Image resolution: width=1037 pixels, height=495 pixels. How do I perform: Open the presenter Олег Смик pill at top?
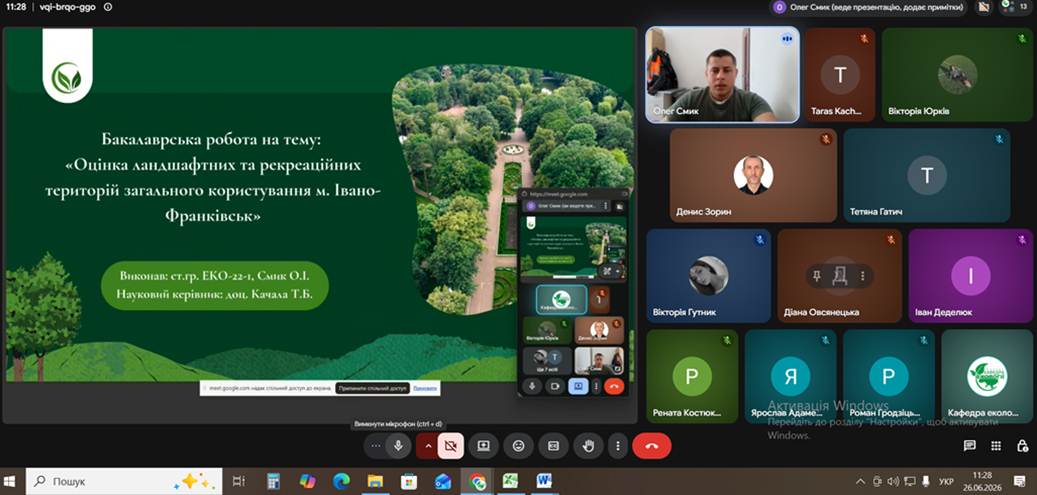870,7
